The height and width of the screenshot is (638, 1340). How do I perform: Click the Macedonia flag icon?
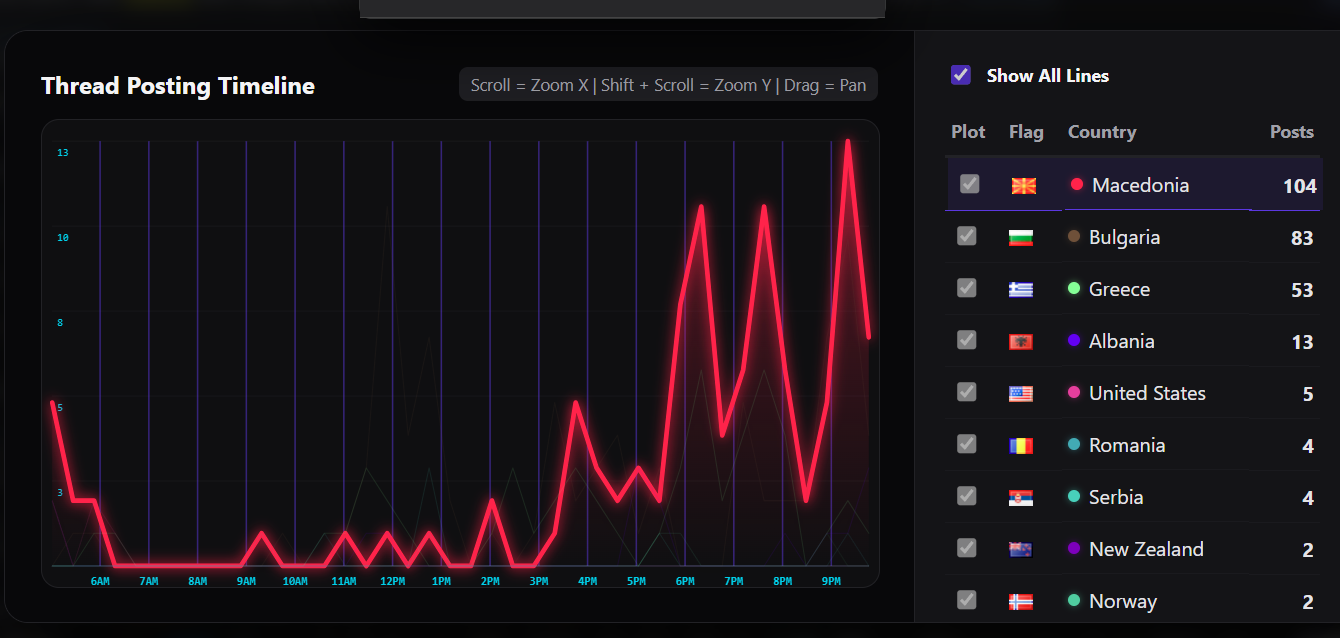[1024, 186]
